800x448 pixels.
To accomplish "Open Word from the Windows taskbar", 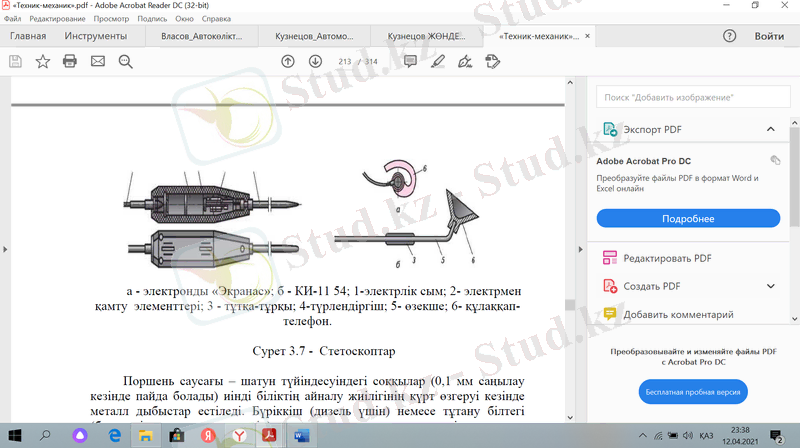I will [x=303, y=436].
